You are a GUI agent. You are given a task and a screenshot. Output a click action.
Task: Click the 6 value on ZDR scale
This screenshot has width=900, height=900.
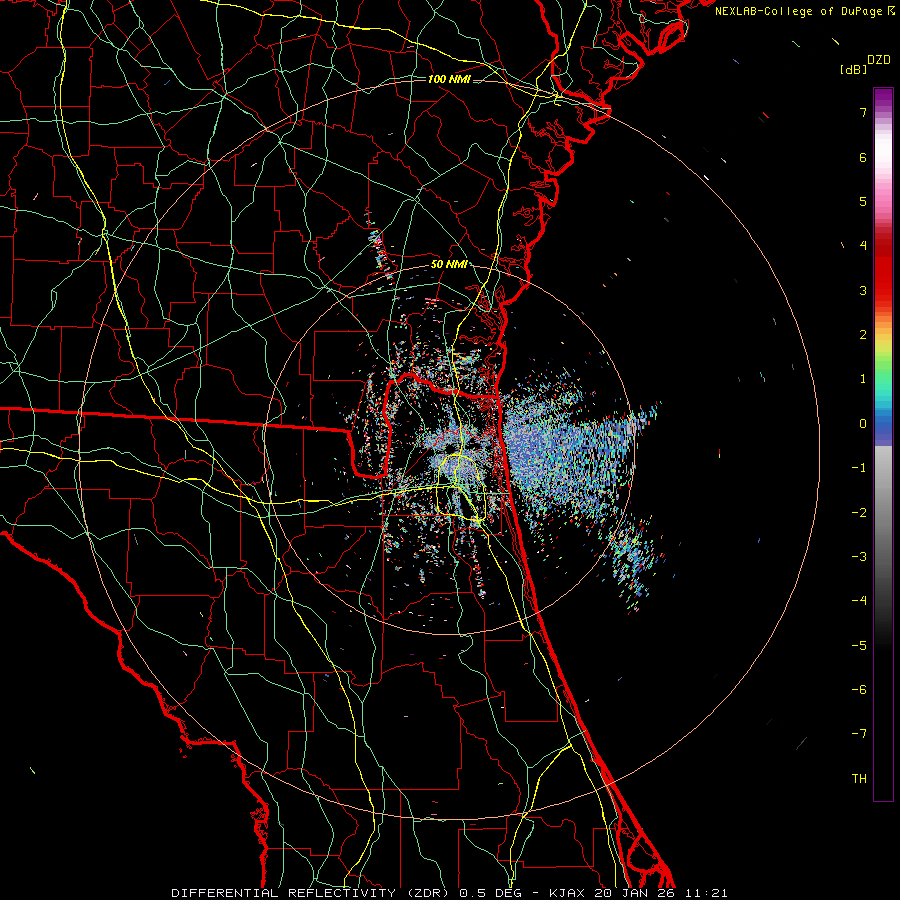pyautogui.click(x=863, y=157)
